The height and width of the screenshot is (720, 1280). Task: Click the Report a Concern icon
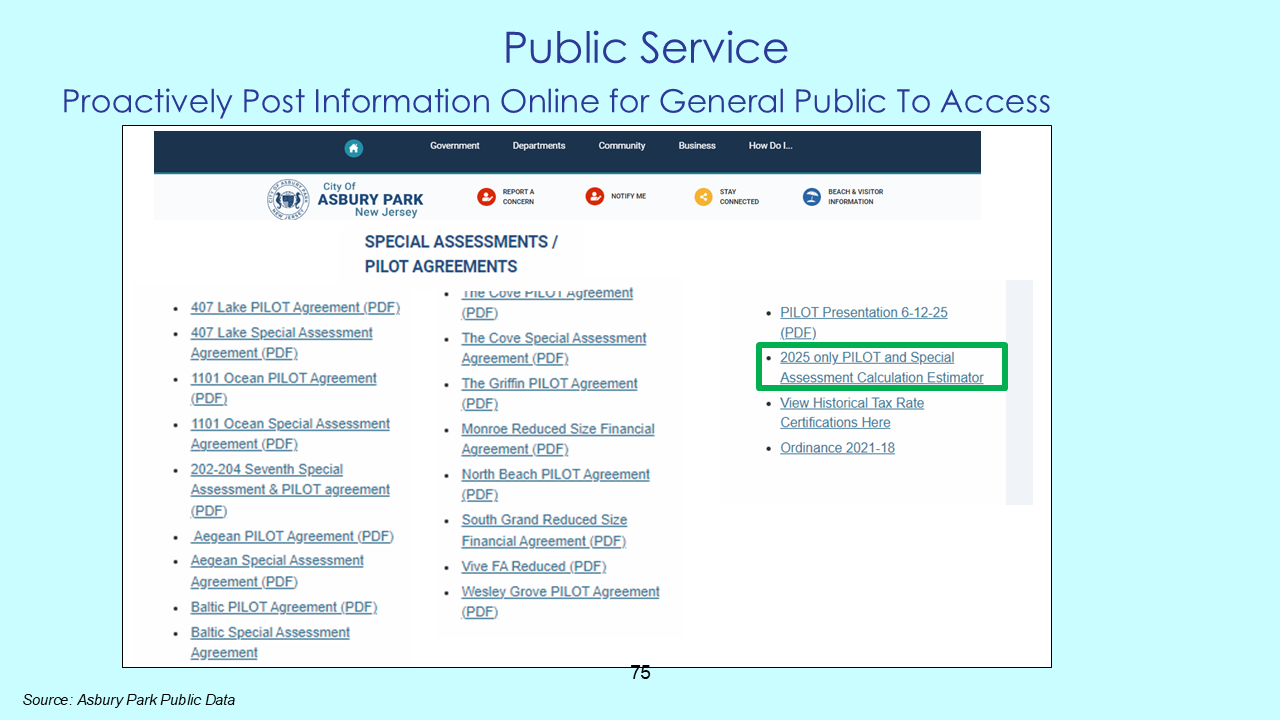(486, 197)
